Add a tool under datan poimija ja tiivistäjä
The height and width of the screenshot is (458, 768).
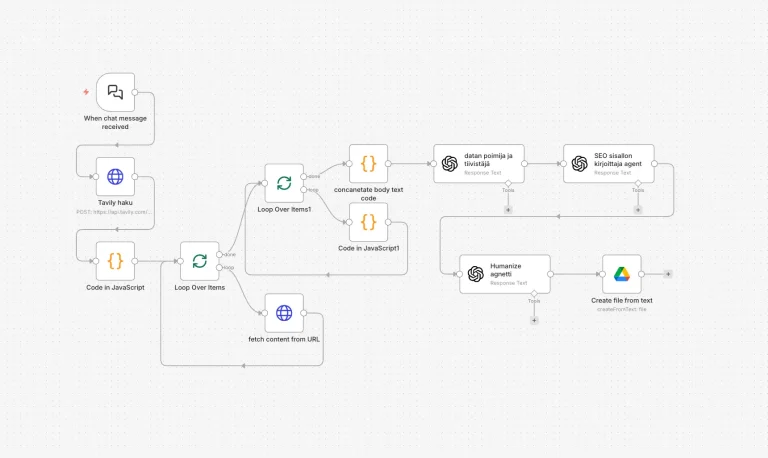point(508,210)
